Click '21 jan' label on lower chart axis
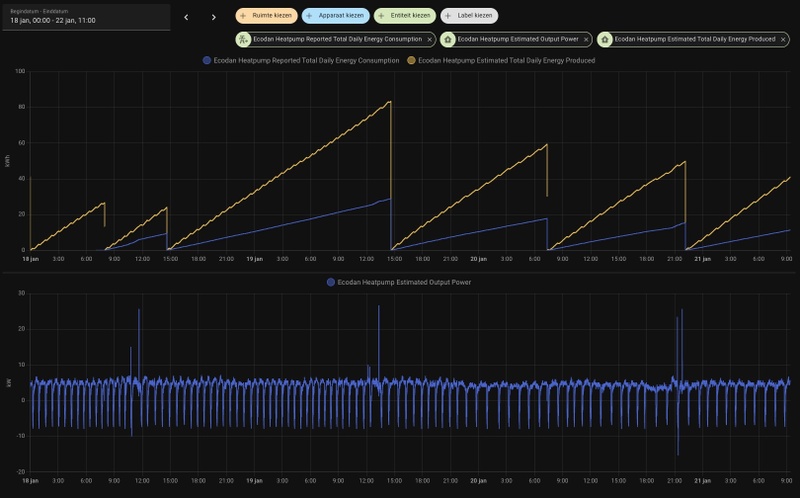 703,481
